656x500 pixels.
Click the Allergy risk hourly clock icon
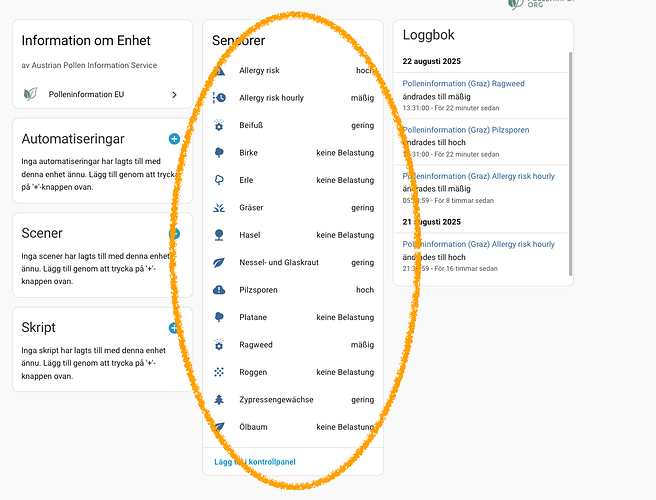click(x=220, y=98)
